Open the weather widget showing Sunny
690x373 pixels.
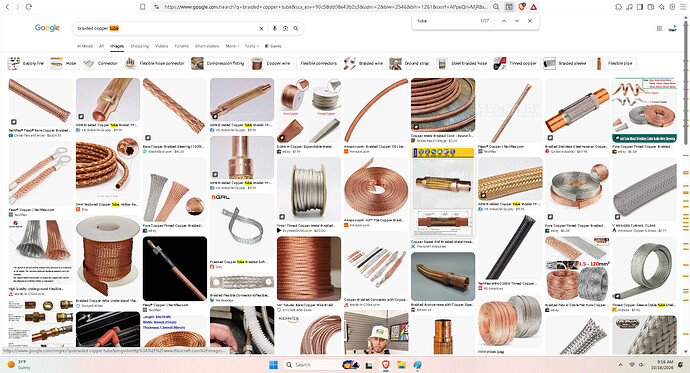click(x=18, y=365)
